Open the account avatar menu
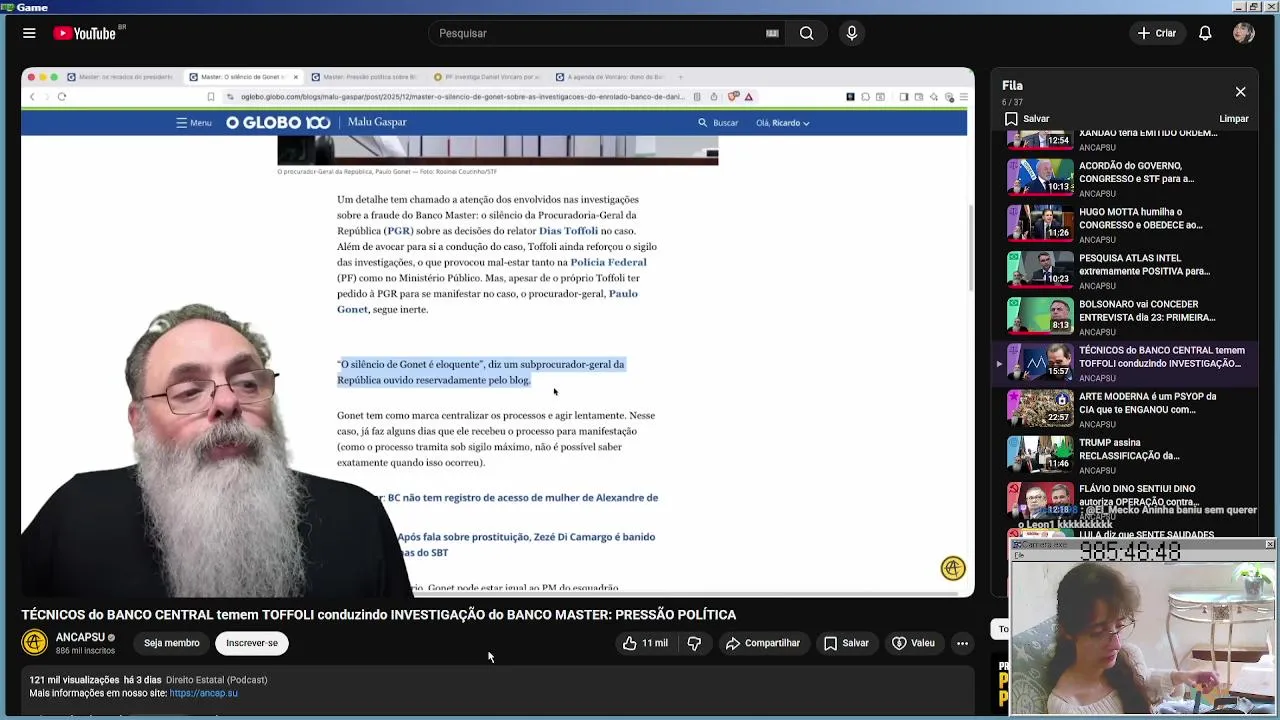This screenshot has width=1280, height=720. click(1244, 33)
